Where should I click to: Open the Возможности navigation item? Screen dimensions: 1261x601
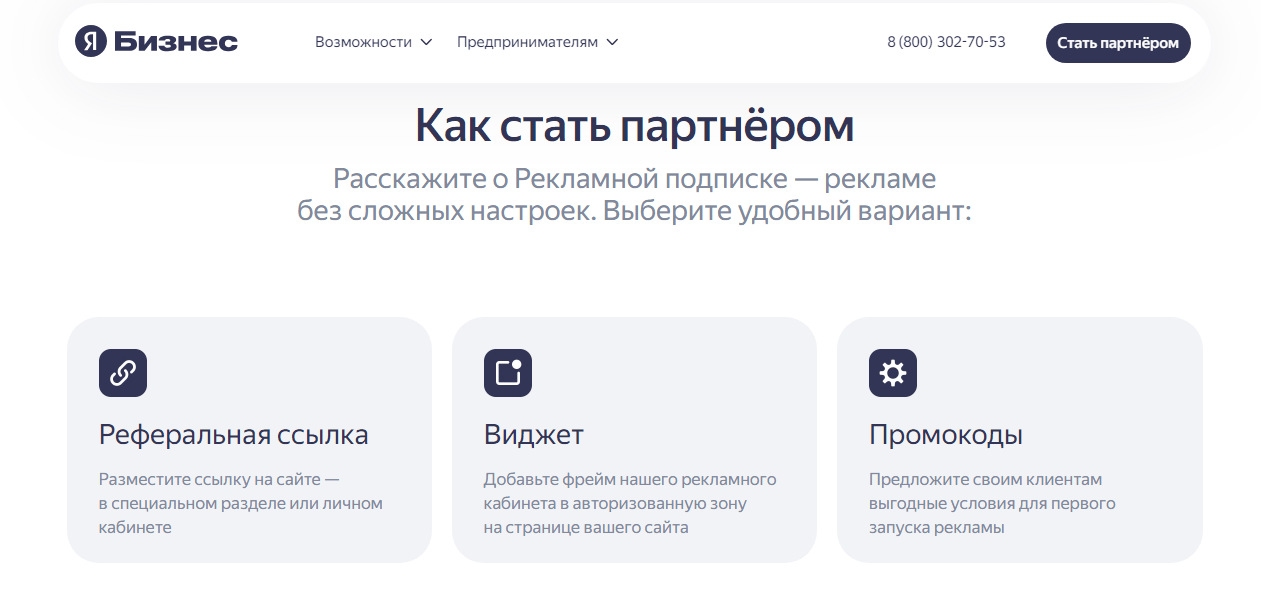point(374,42)
